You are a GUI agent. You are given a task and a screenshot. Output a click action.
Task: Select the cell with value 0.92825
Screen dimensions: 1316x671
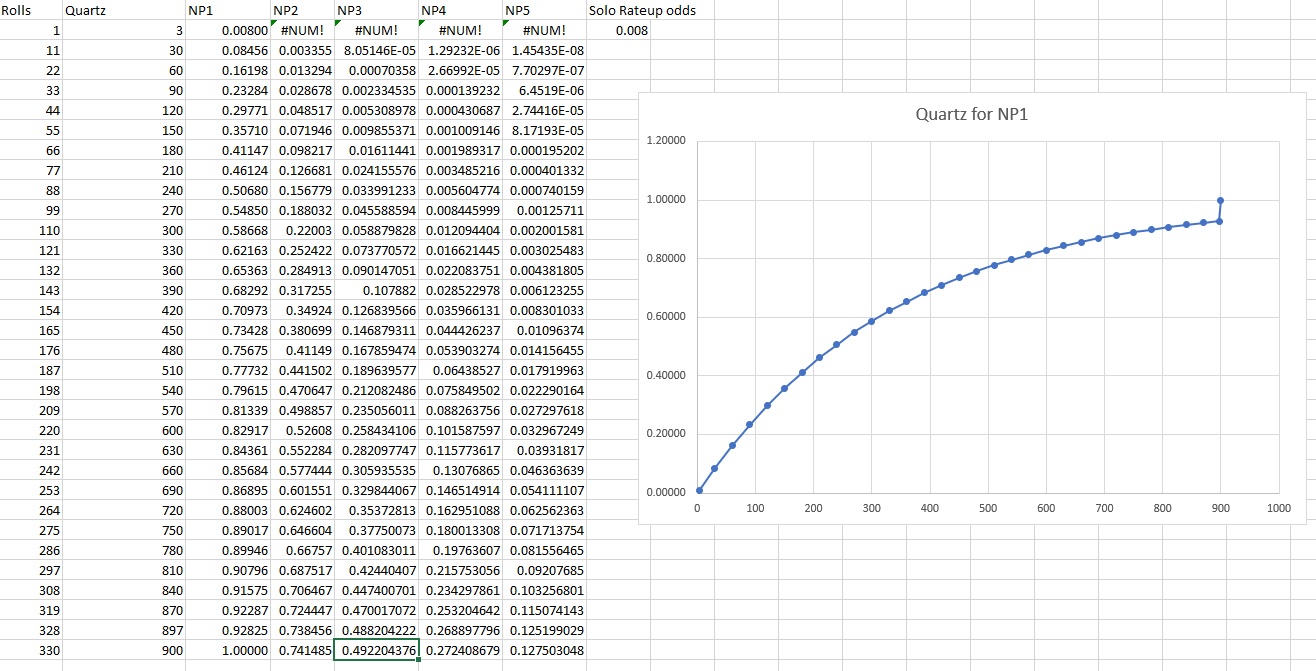coord(228,630)
